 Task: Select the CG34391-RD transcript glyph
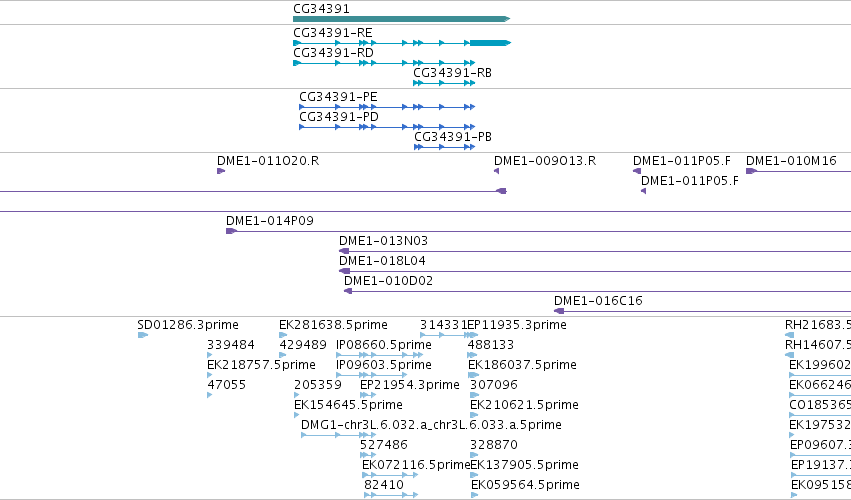[384, 63]
